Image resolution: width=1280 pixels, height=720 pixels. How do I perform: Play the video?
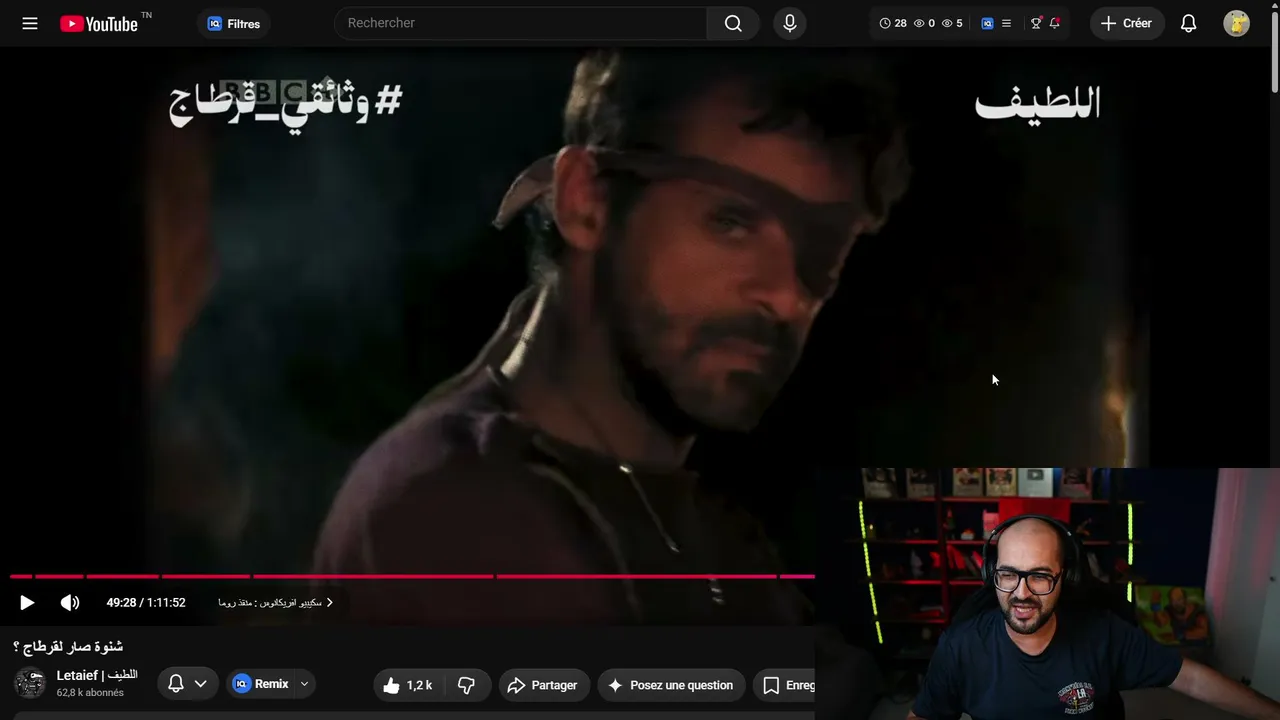[x=27, y=602]
